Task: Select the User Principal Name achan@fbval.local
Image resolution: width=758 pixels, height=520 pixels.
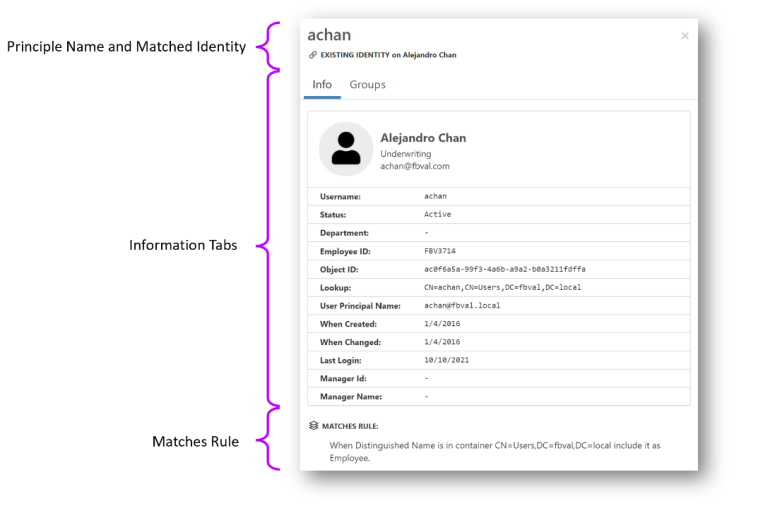Action: click(462, 306)
